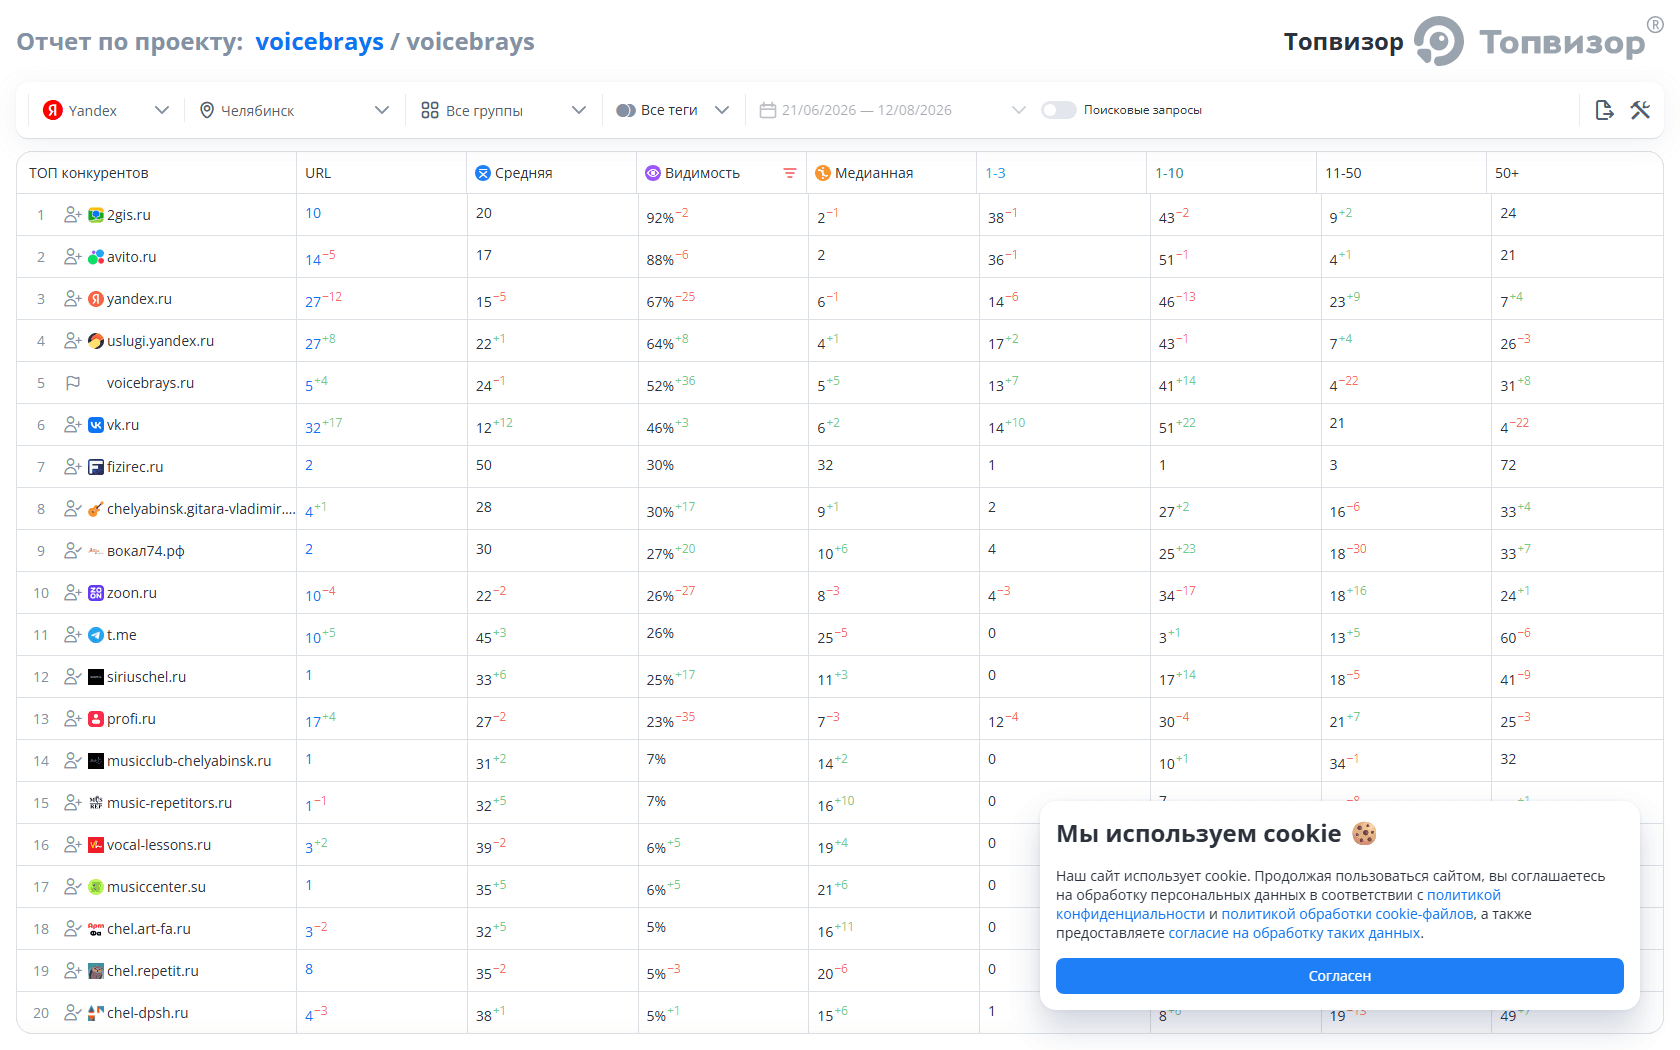Screen dimensions: 1680x1050
Task: Click the competitor icon for siriuschel.ru
Action: [x=72, y=677]
